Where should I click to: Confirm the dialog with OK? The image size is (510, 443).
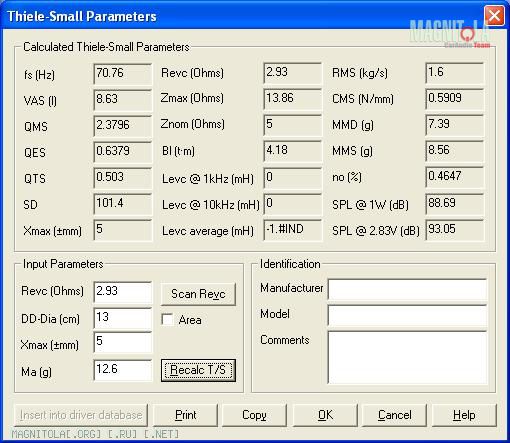(x=325, y=415)
